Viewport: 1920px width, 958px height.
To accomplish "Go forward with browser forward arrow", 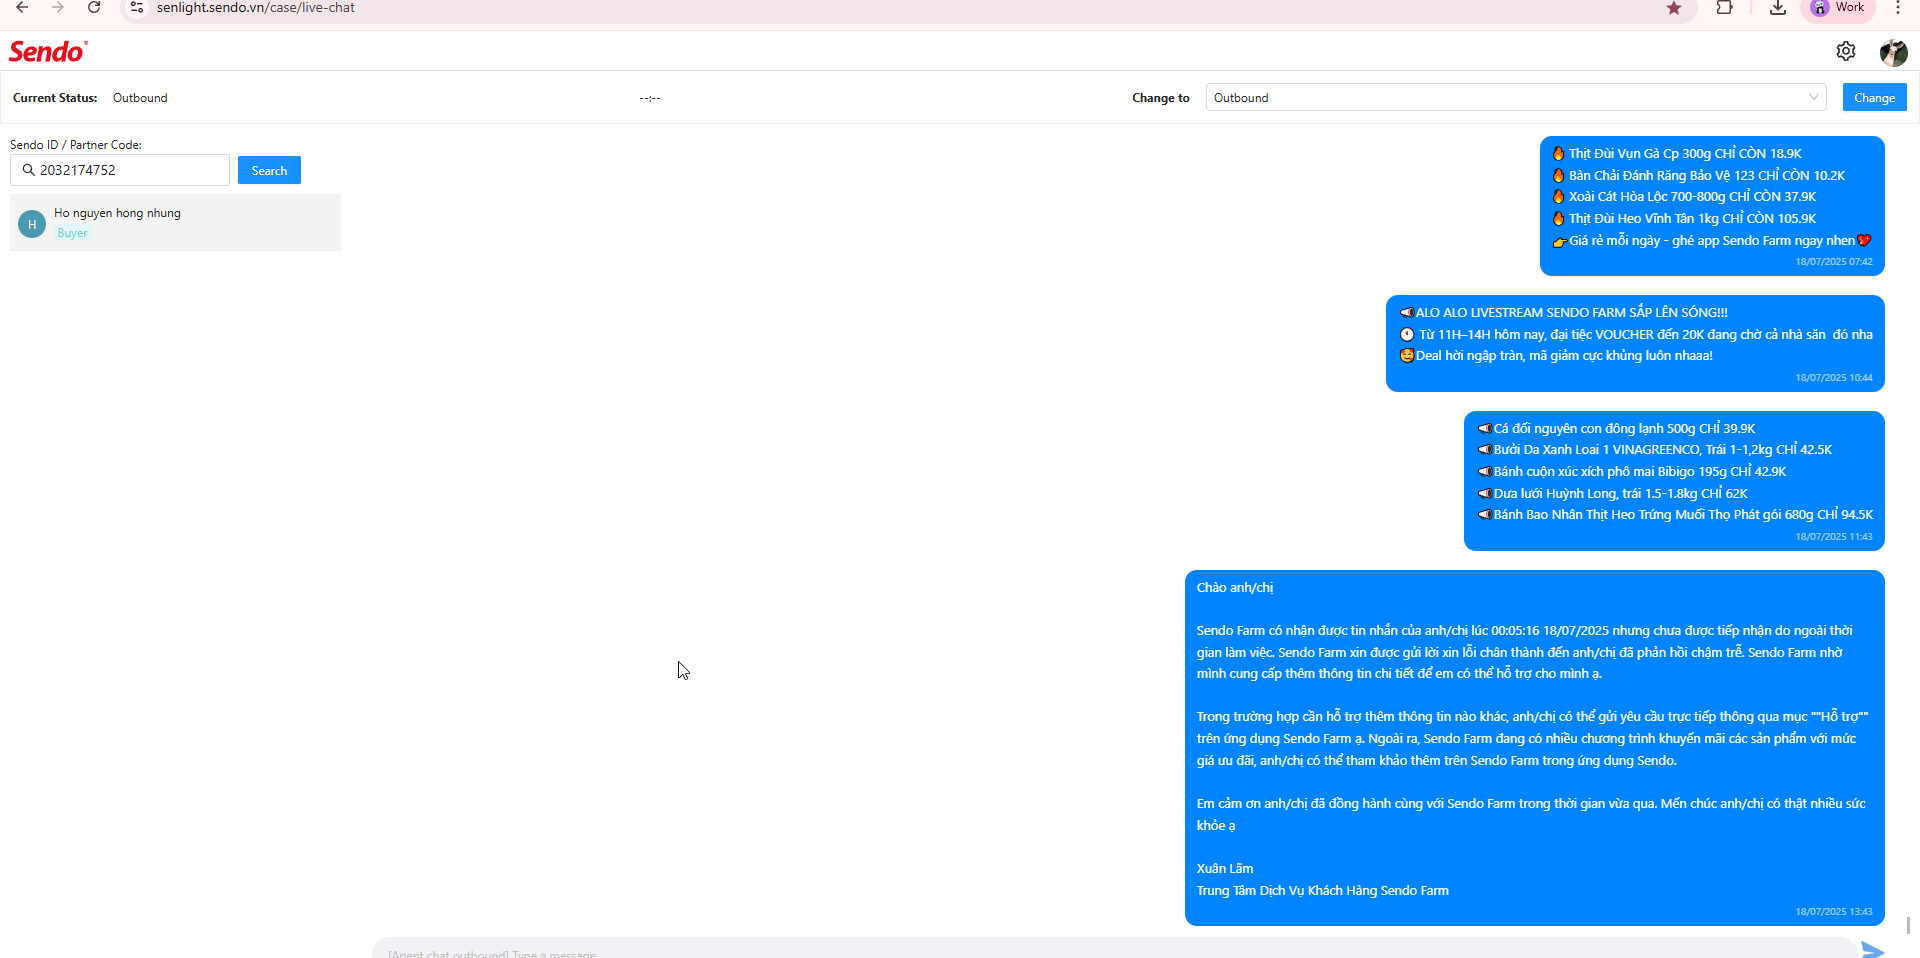I will (x=58, y=8).
